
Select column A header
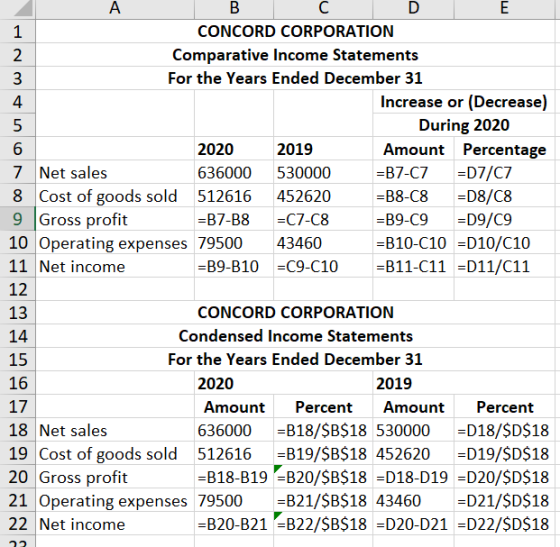[x=115, y=9]
